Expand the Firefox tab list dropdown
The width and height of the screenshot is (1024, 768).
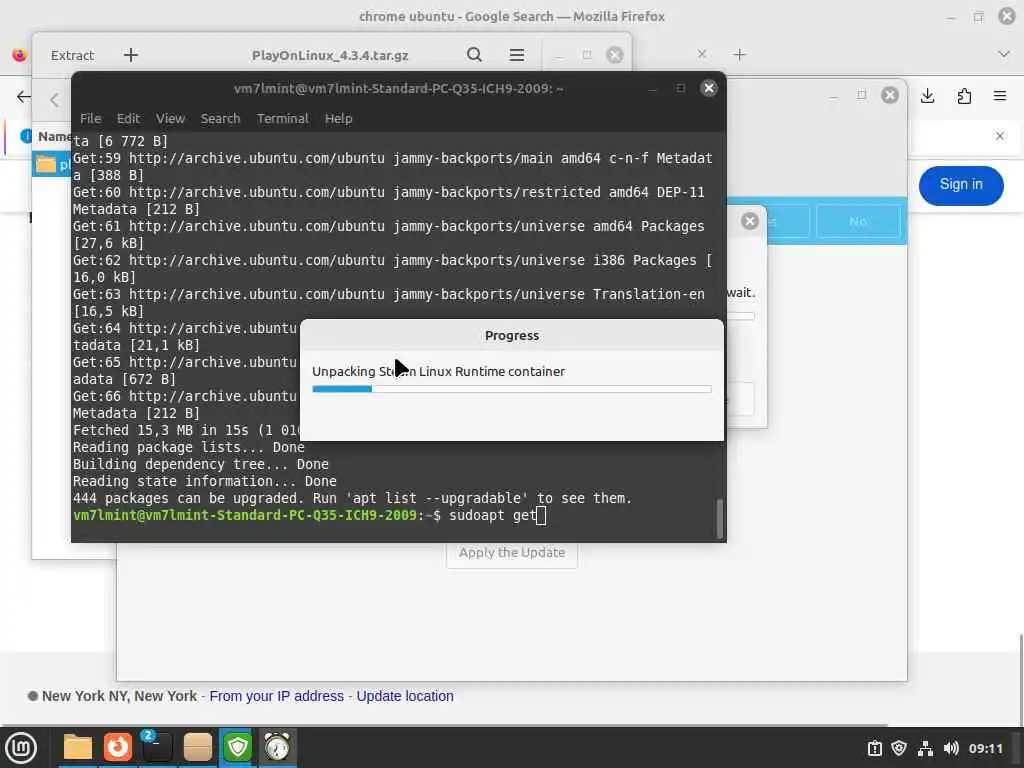(x=1004, y=54)
